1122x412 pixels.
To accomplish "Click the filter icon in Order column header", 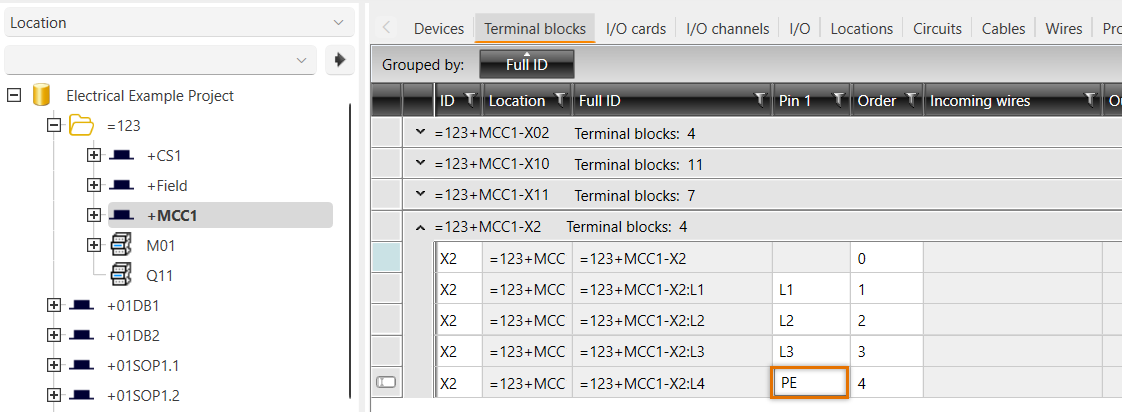I will [x=911, y=100].
